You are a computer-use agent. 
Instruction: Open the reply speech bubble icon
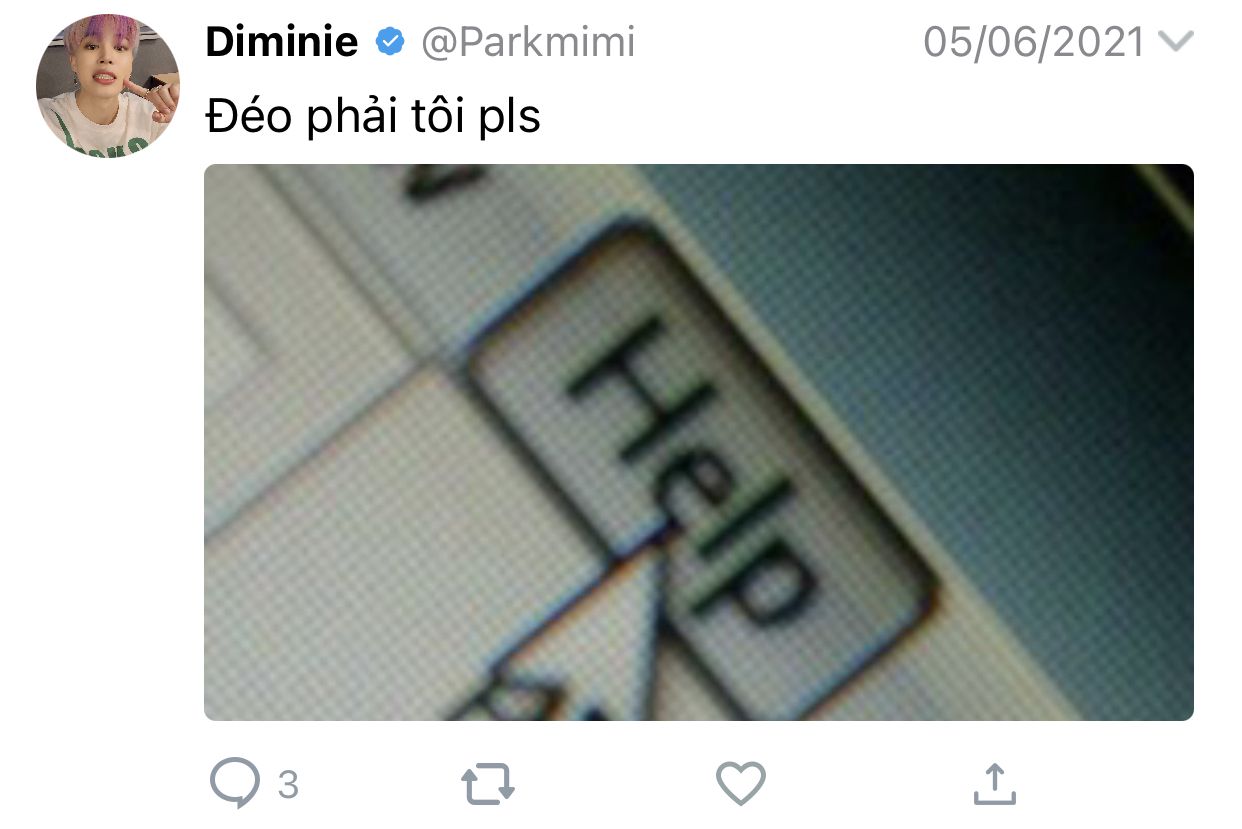235,783
